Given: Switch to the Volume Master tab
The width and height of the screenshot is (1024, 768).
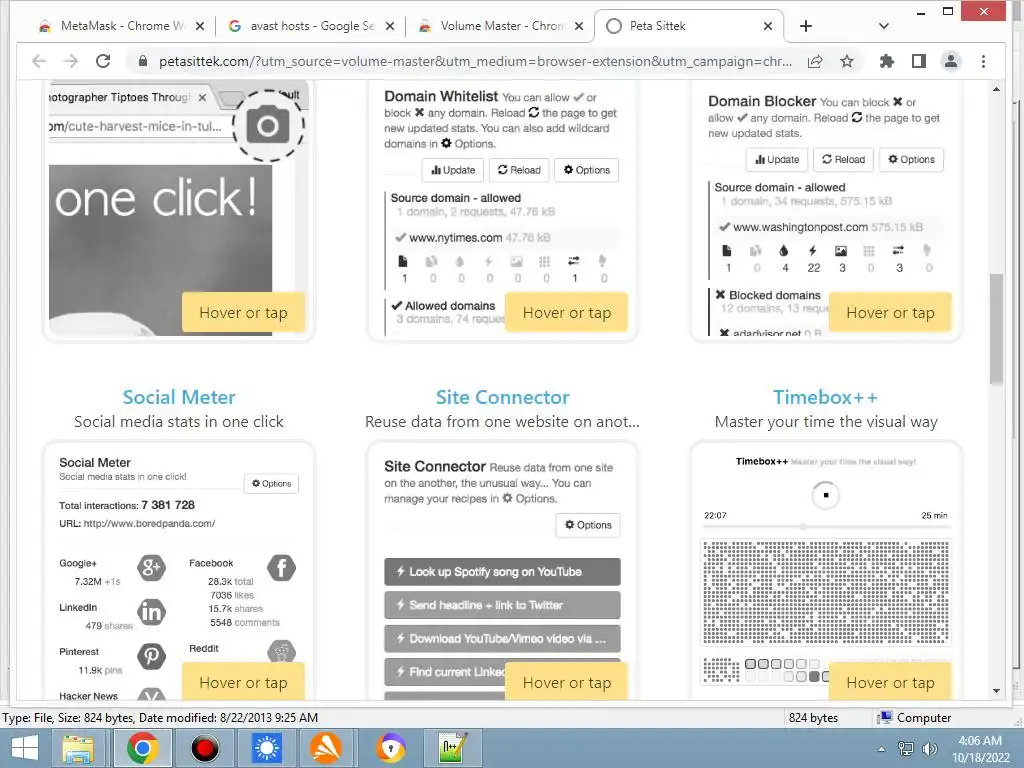Looking at the screenshot, I should point(502,26).
